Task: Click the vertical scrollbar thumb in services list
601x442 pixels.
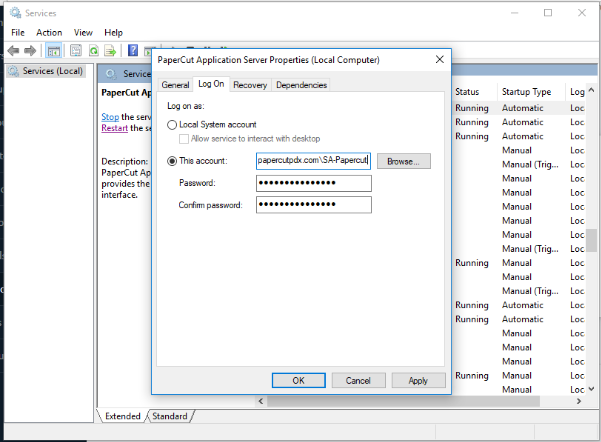Action: [591, 240]
